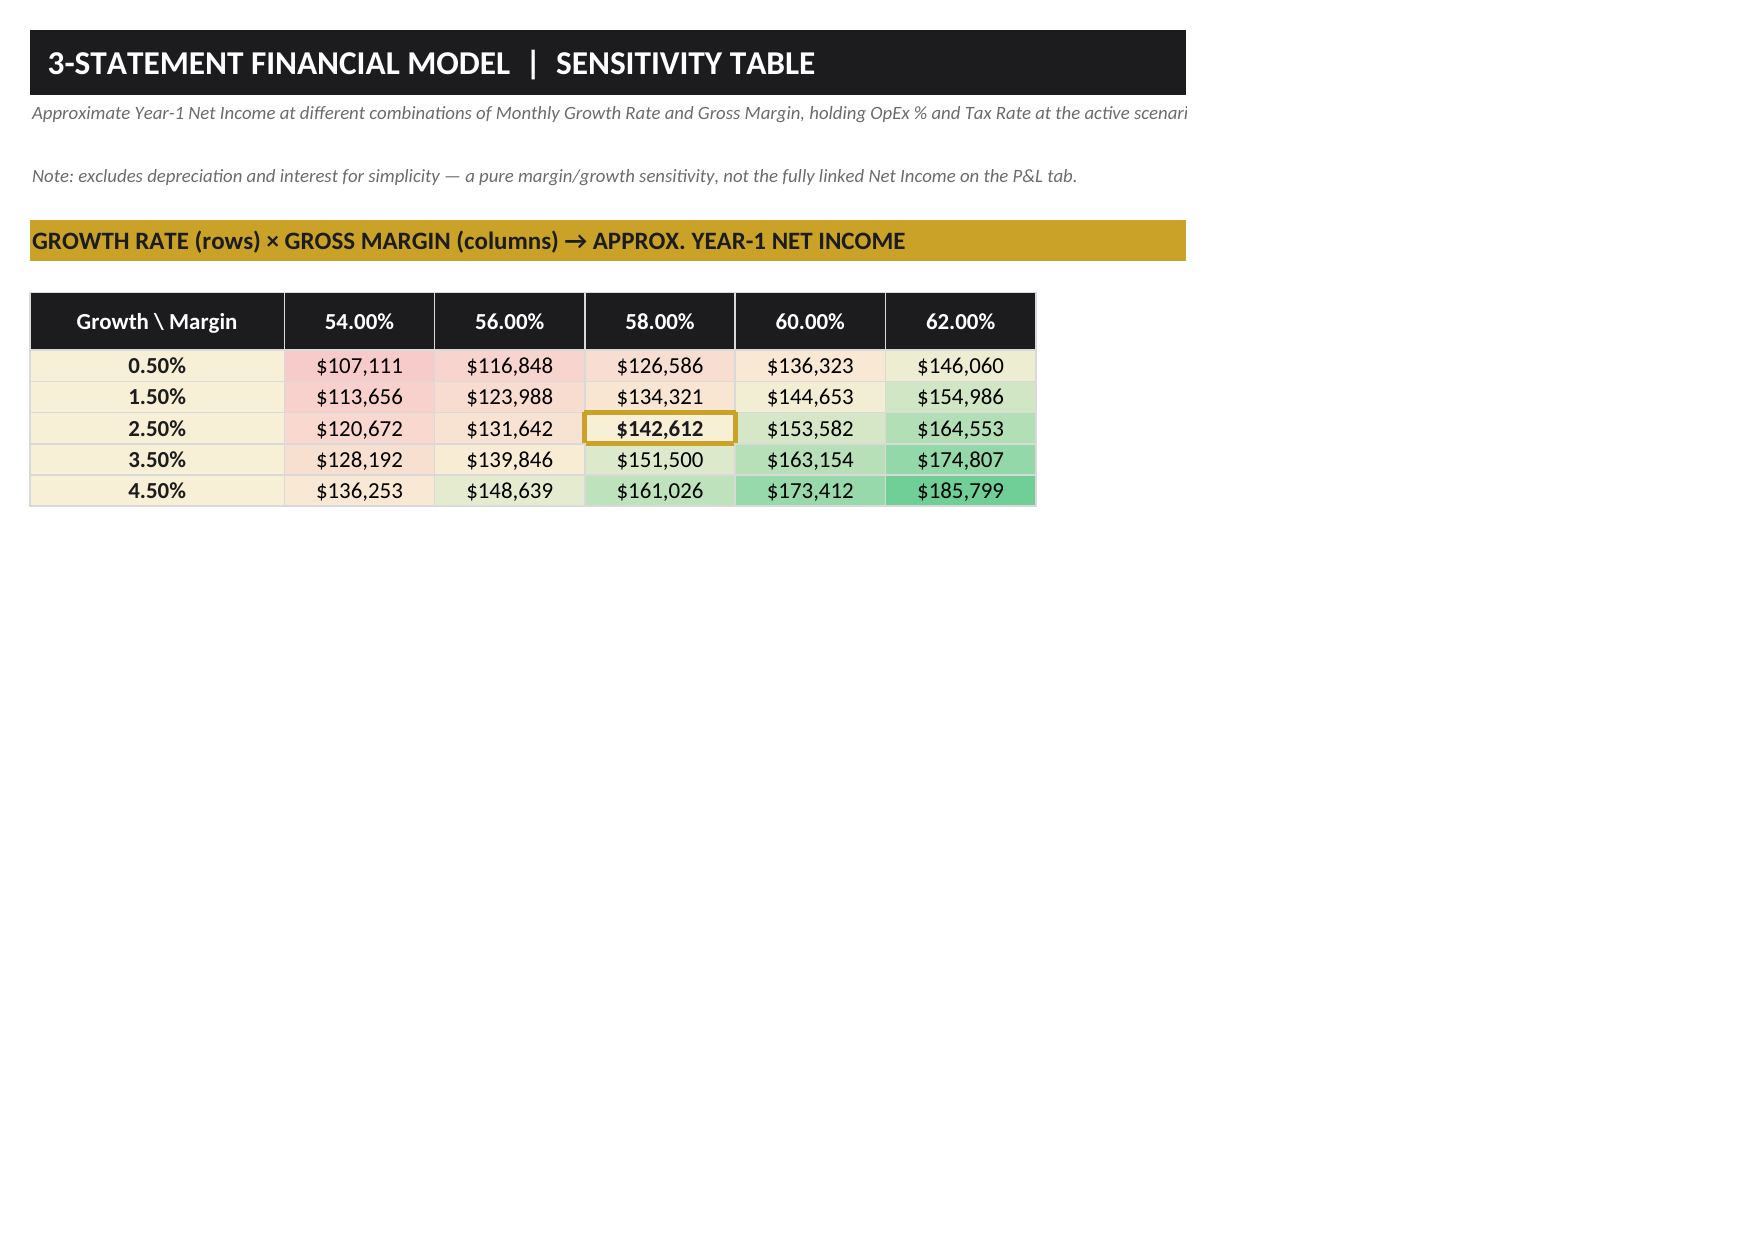This screenshot has height=1241, width=1754.
Task: Click the 0.50% growth row label
Action: pos(157,366)
